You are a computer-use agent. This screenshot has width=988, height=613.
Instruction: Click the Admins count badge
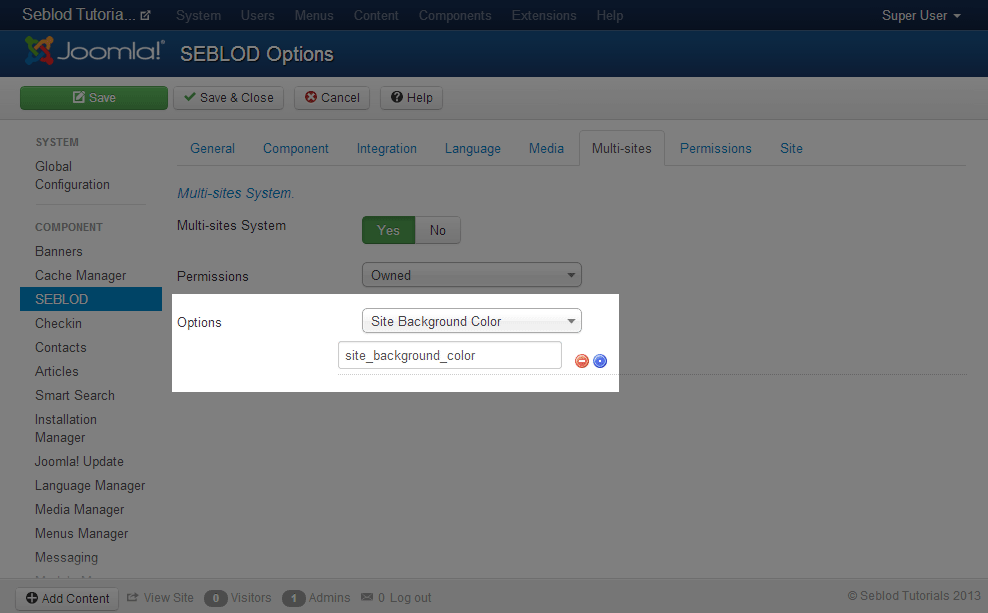[x=294, y=598]
